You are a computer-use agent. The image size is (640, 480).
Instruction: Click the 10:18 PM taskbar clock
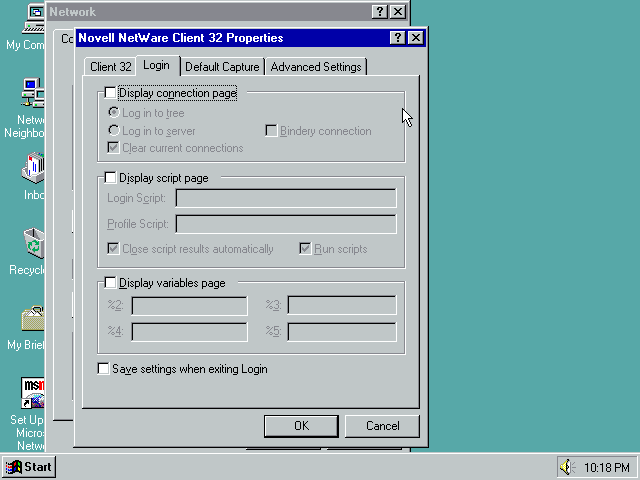pyautogui.click(x=607, y=467)
